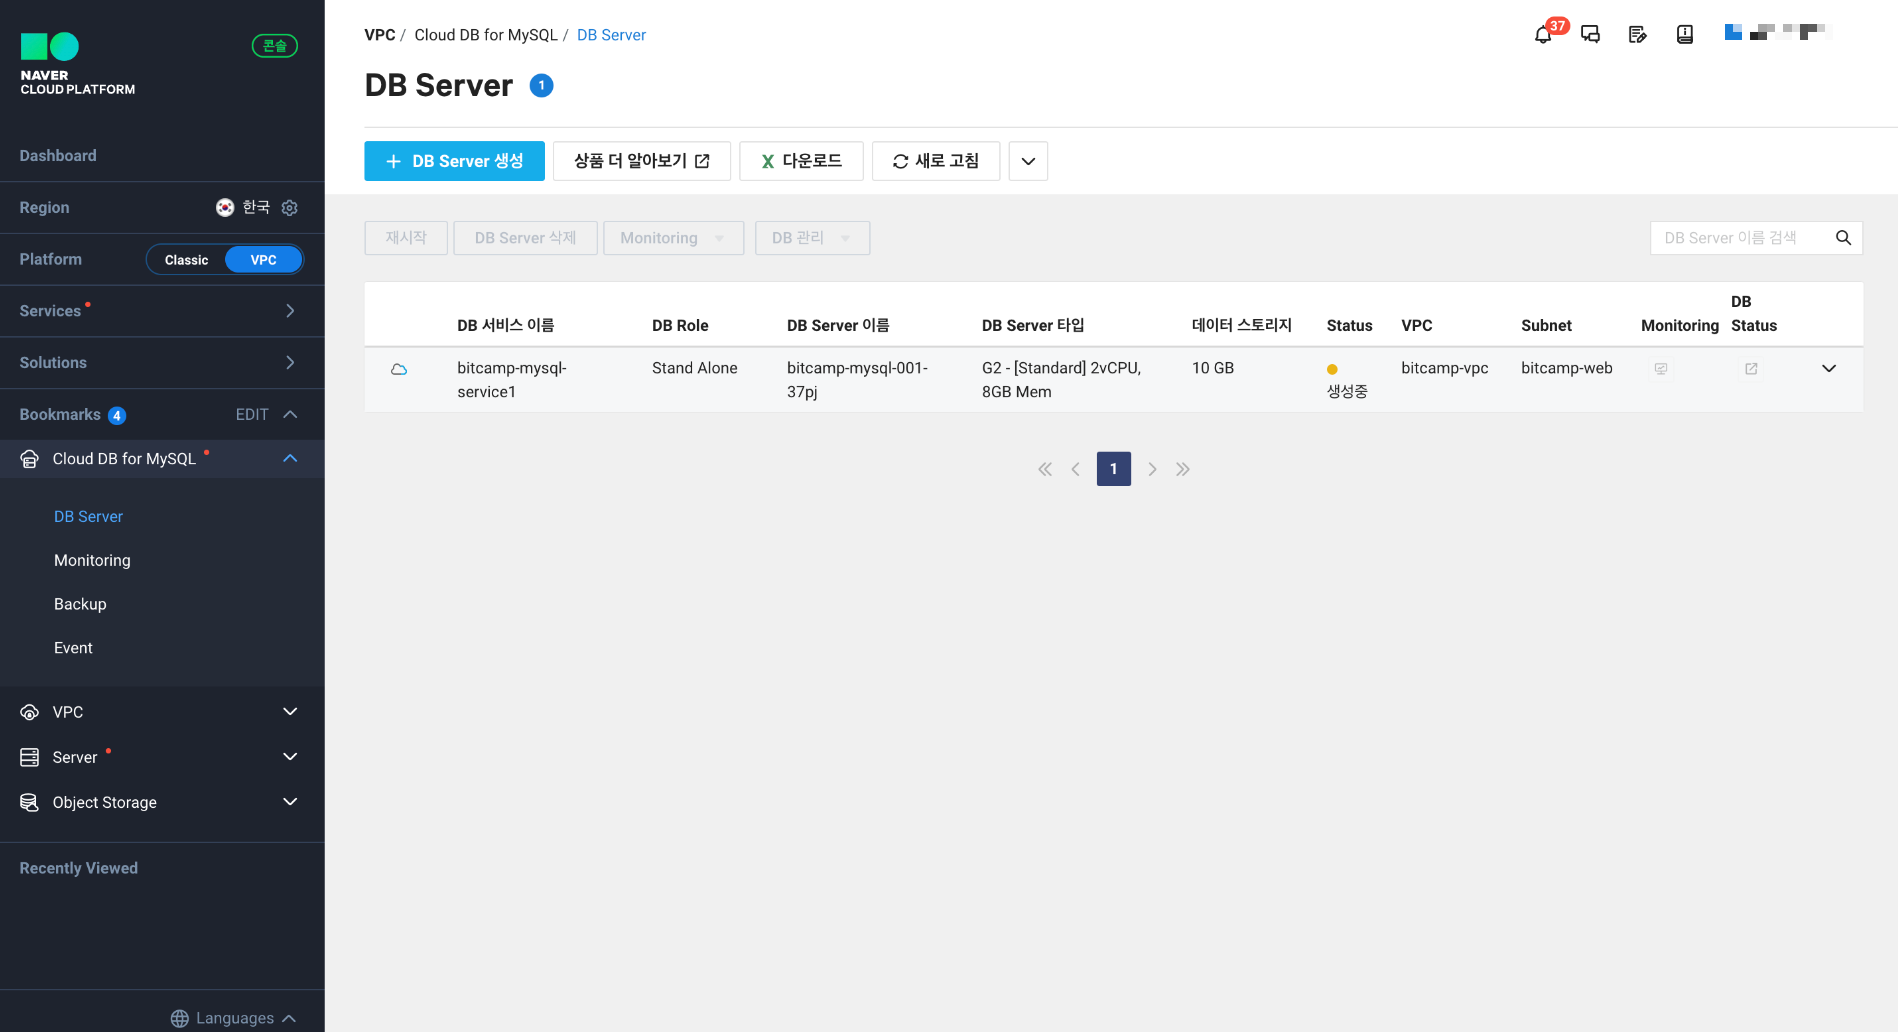1898x1032 pixels.
Task: Open Dashboard in the sidebar
Action: 58,156
